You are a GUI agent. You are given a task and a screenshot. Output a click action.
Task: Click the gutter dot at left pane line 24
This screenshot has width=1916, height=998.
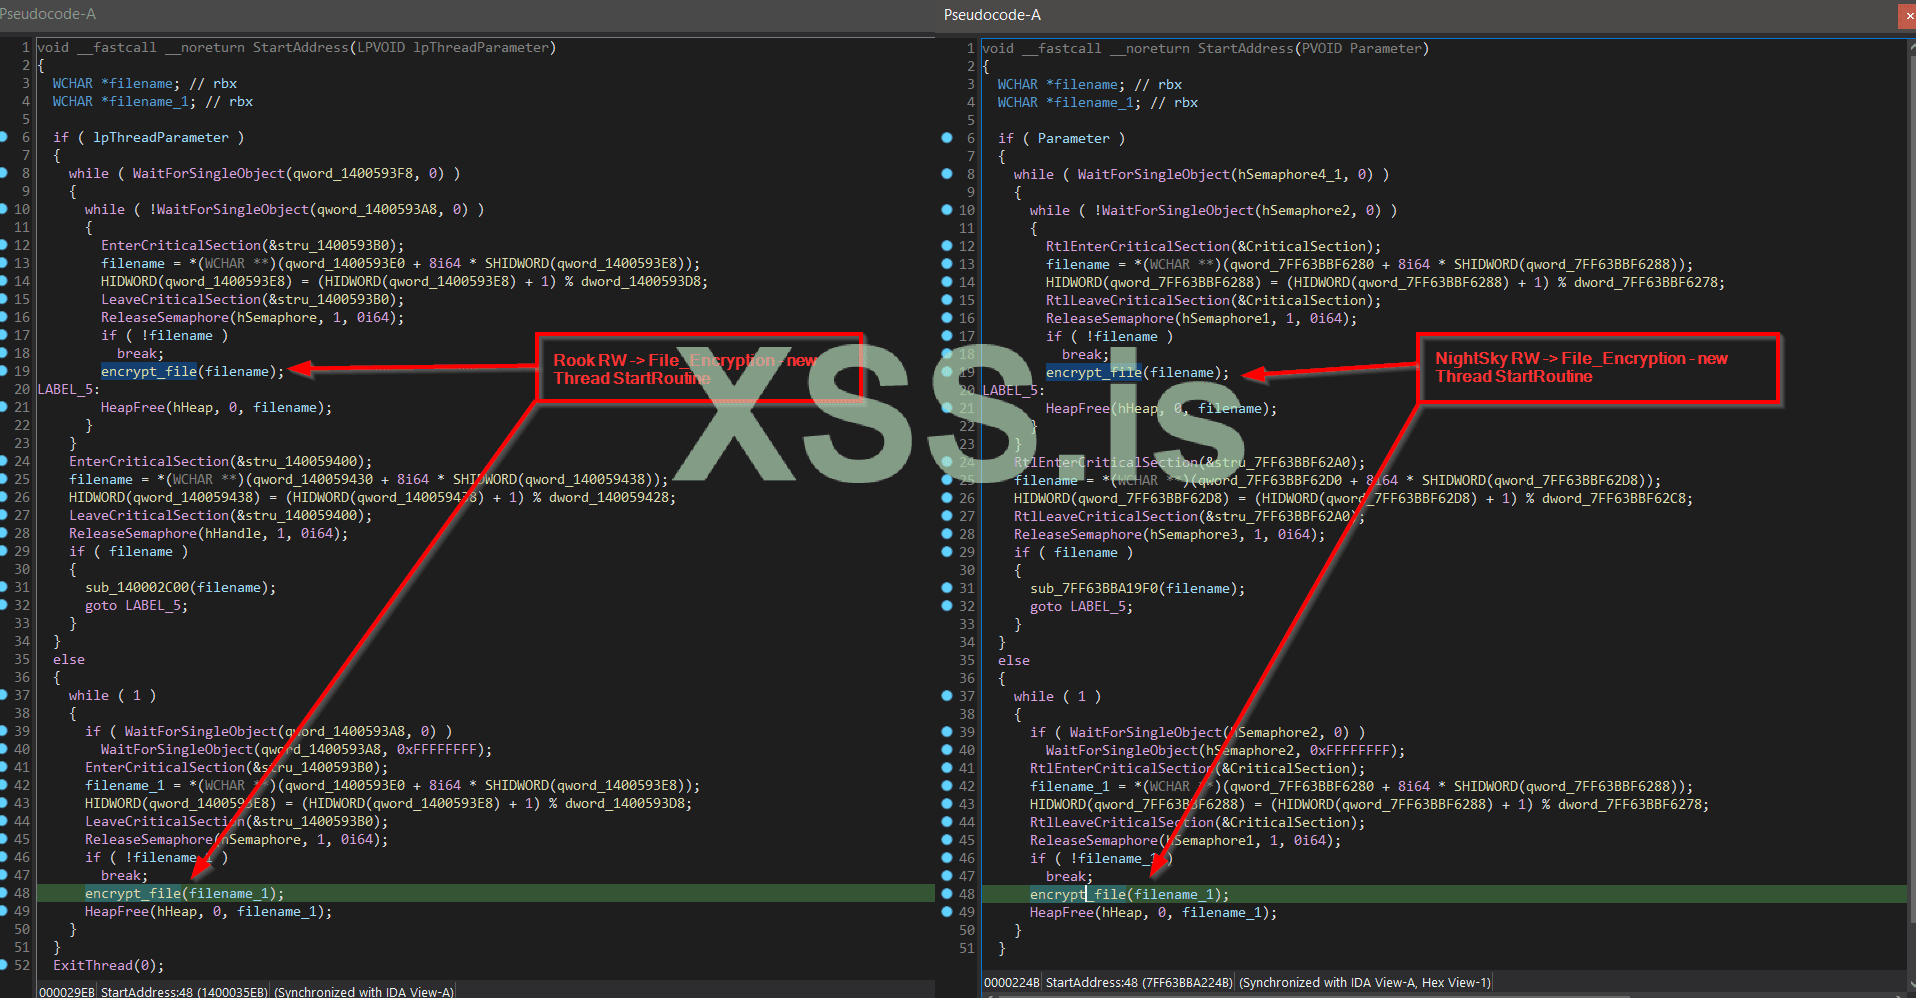(x=3, y=461)
